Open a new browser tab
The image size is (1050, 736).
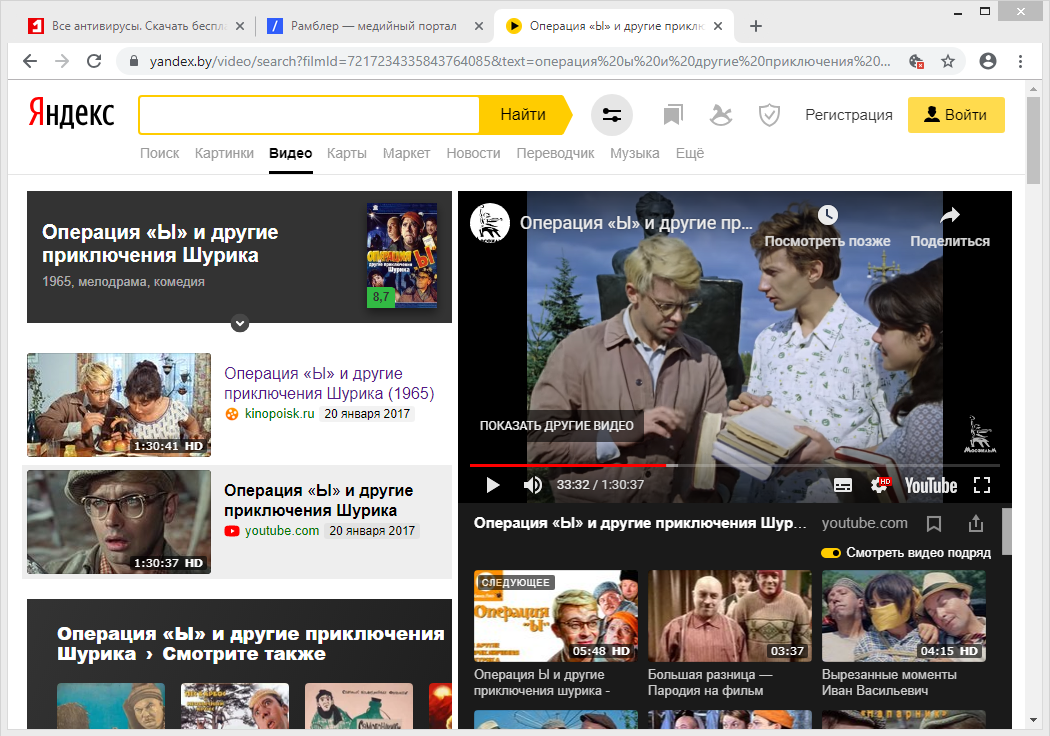click(756, 26)
